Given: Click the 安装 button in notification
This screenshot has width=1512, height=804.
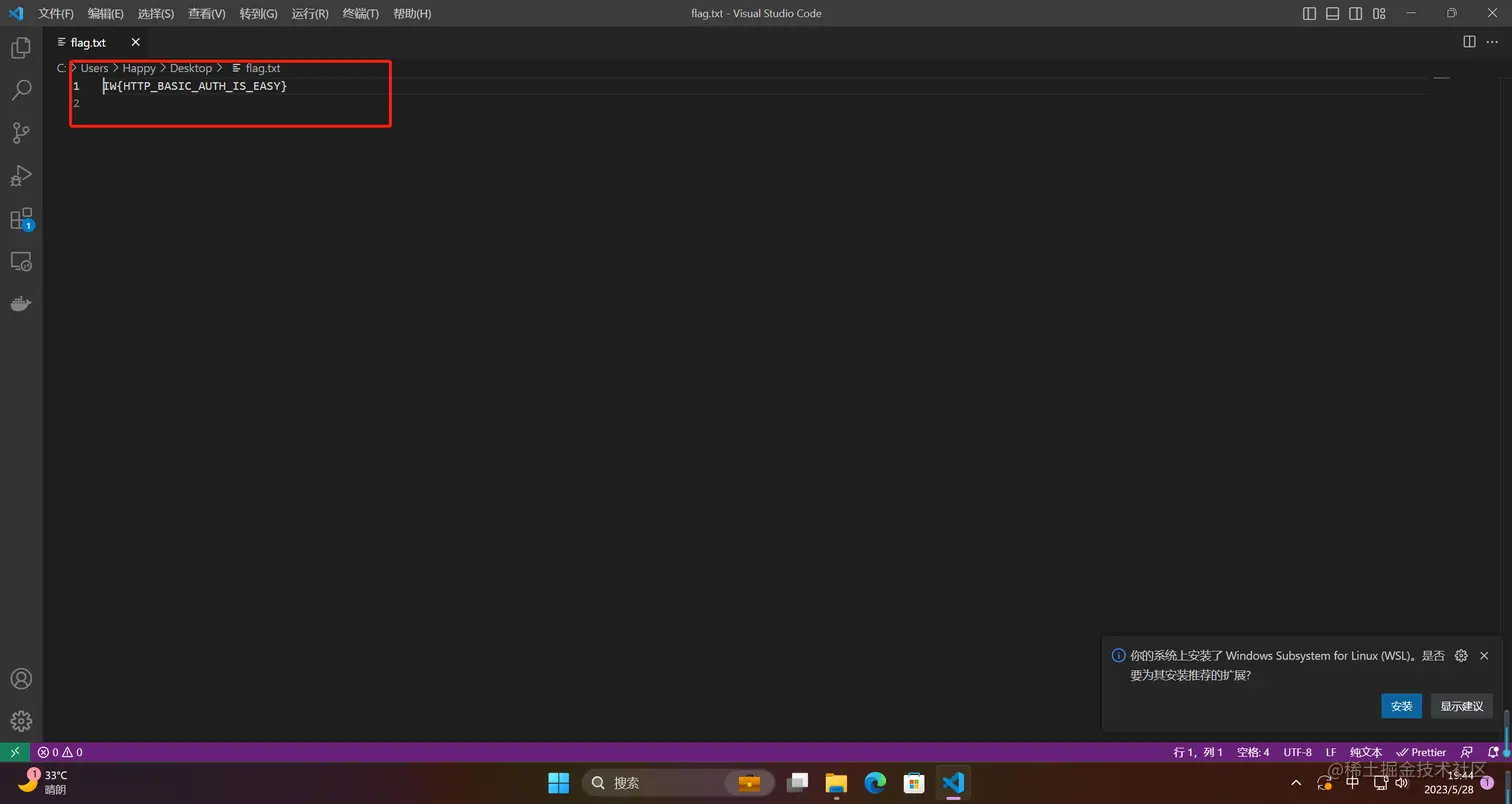Looking at the screenshot, I should coord(1401,706).
